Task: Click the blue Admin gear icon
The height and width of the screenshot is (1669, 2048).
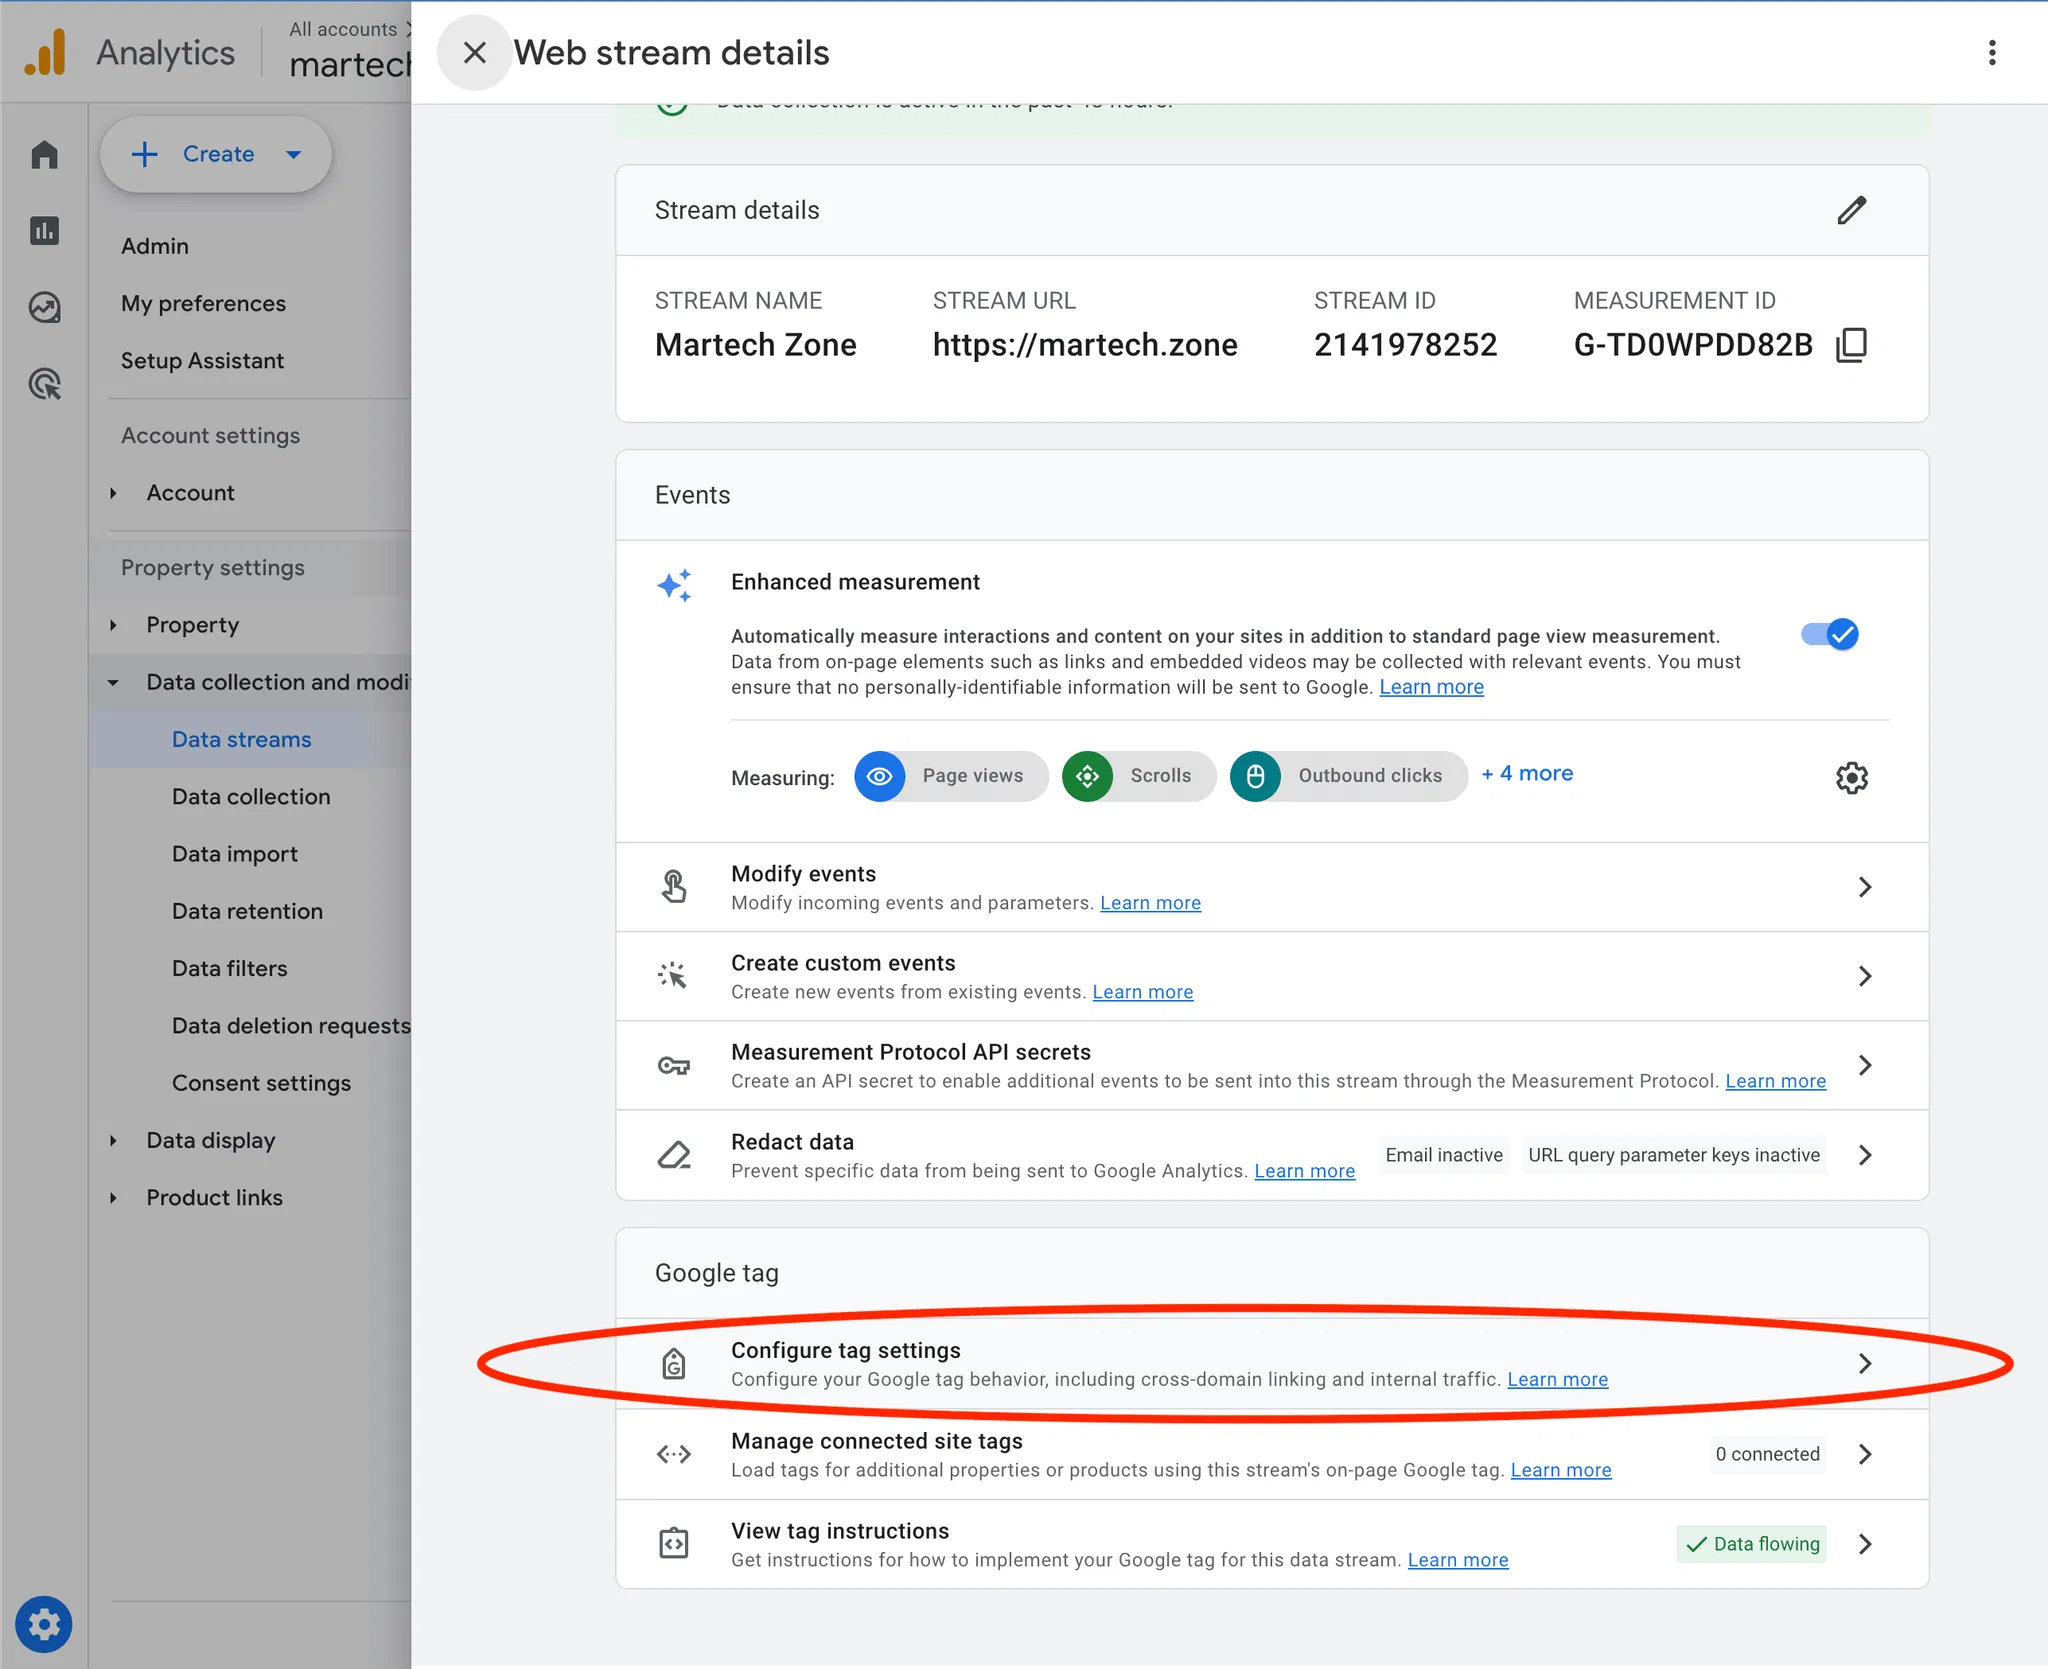Action: [44, 1624]
